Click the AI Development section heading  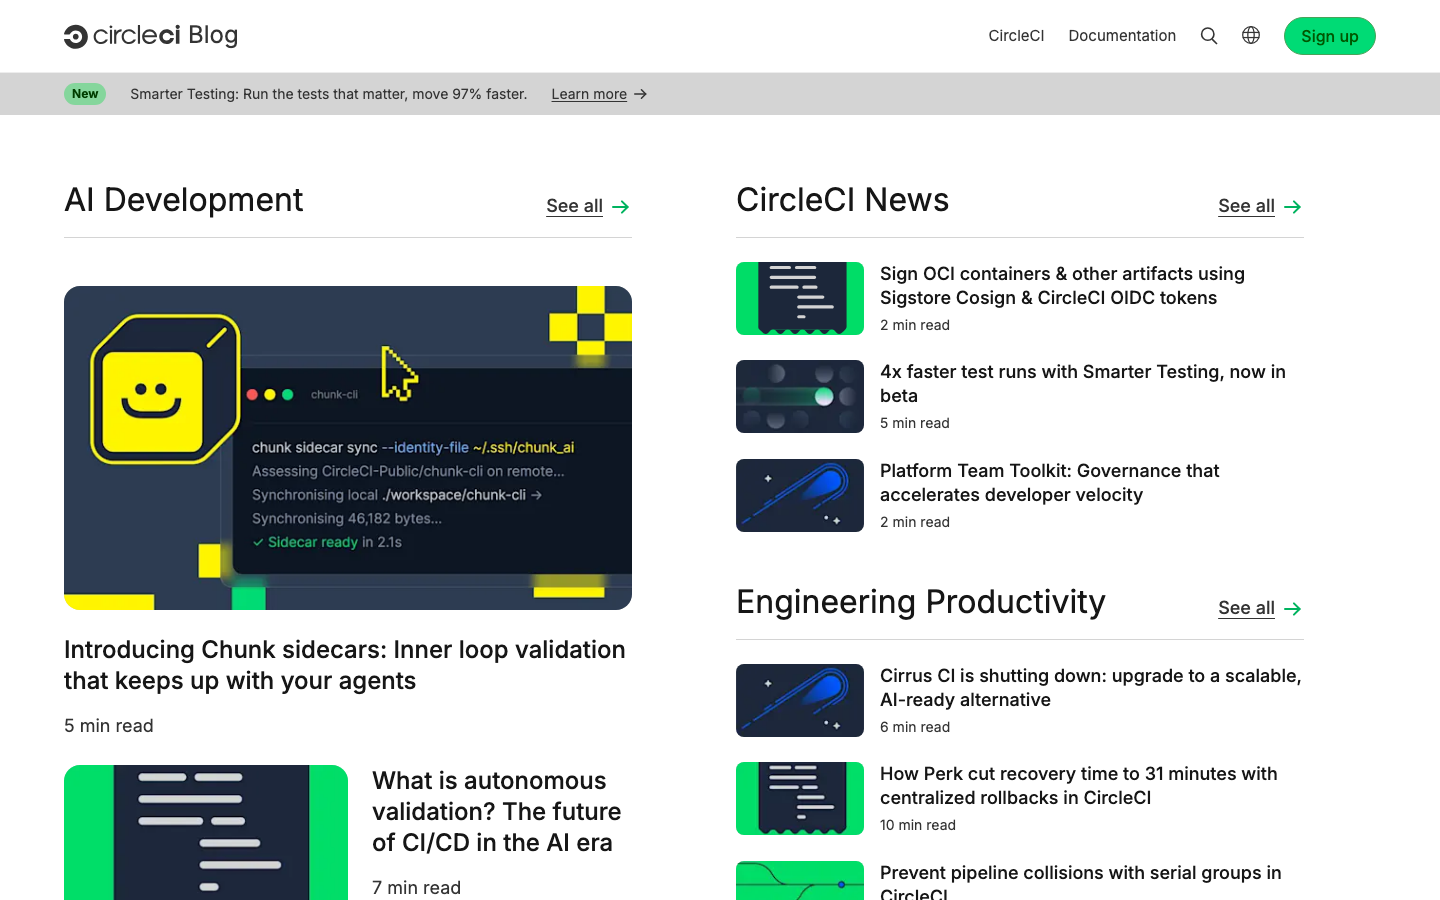[x=184, y=200]
